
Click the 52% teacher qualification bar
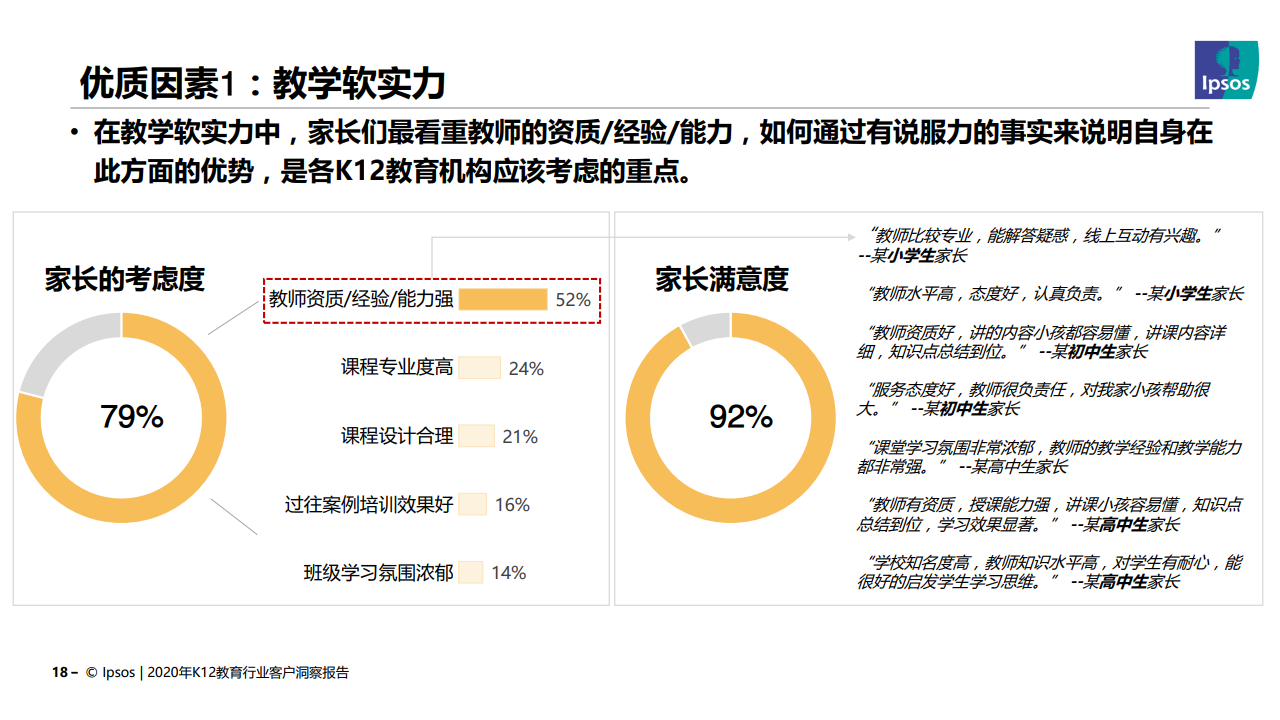pos(503,299)
